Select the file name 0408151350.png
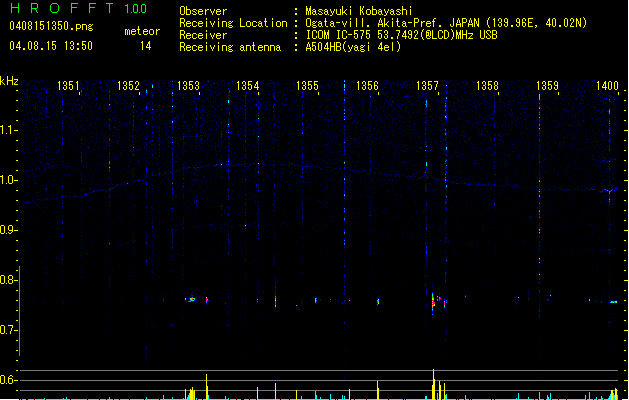 coord(51,26)
